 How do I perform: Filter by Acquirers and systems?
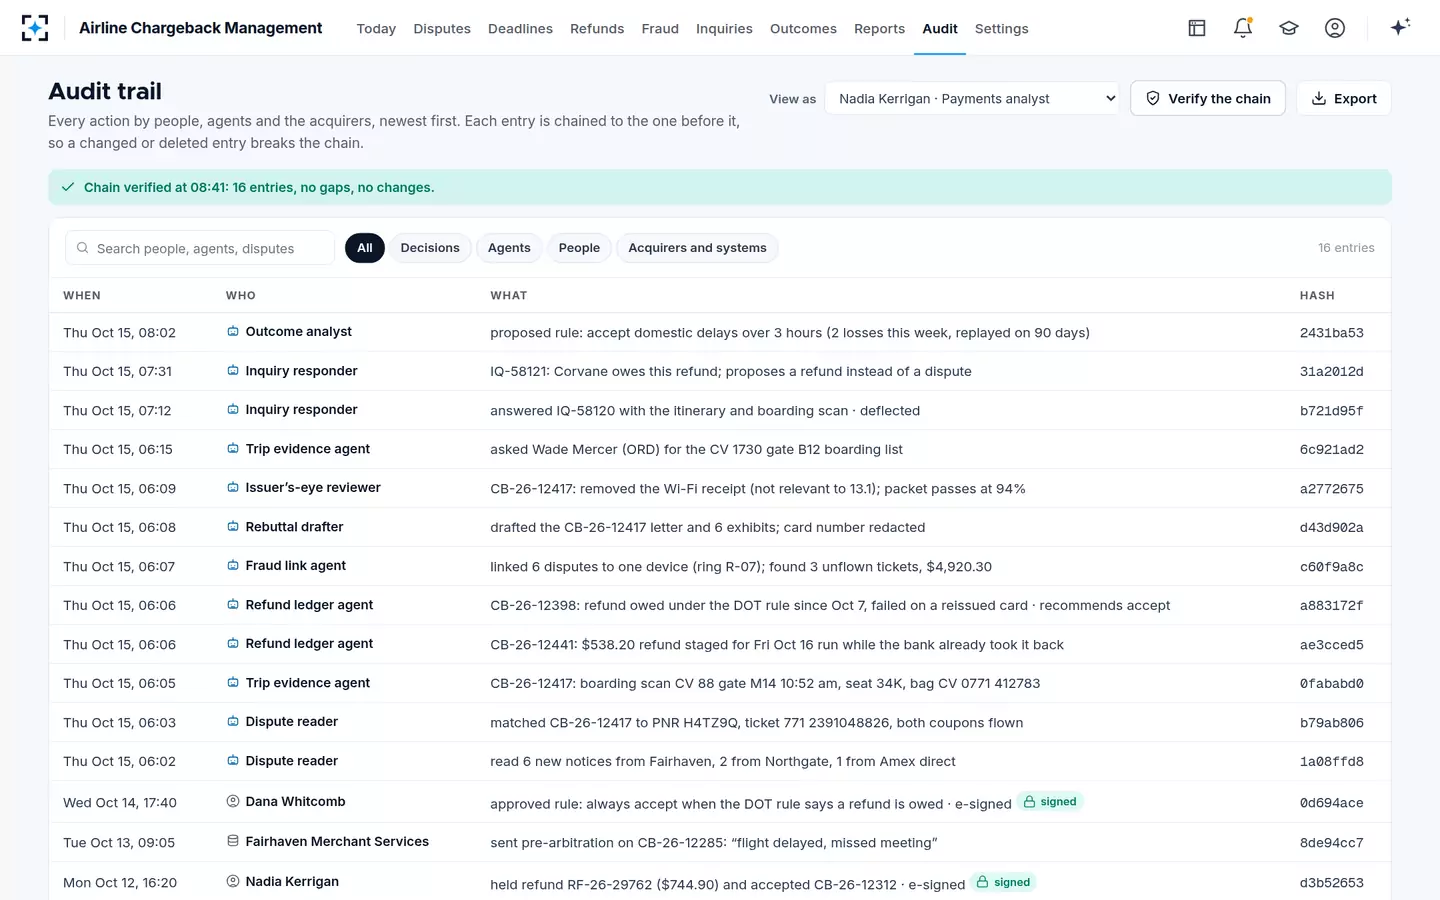pos(697,248)
